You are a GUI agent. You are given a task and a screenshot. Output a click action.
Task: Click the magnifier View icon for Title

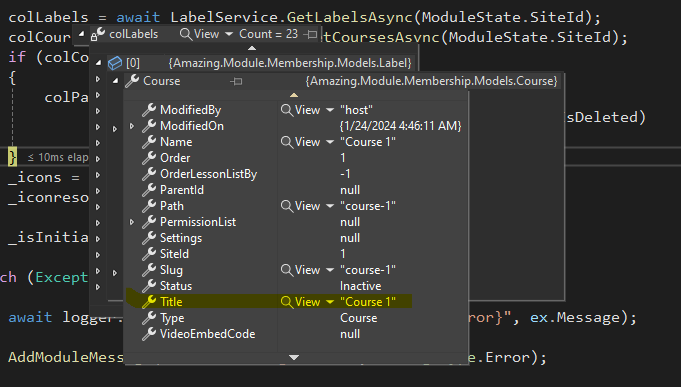[x=287, y=302]
